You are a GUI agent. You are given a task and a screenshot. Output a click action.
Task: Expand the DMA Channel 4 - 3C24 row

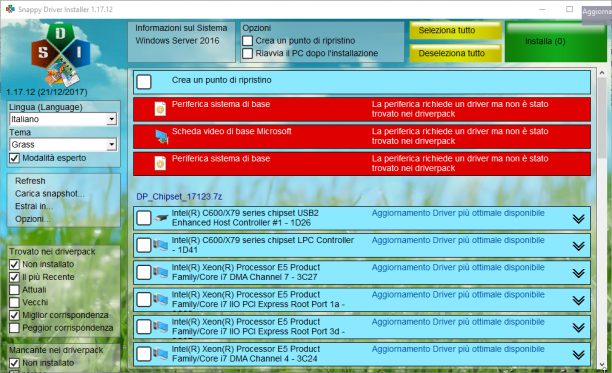click(578, 355)
